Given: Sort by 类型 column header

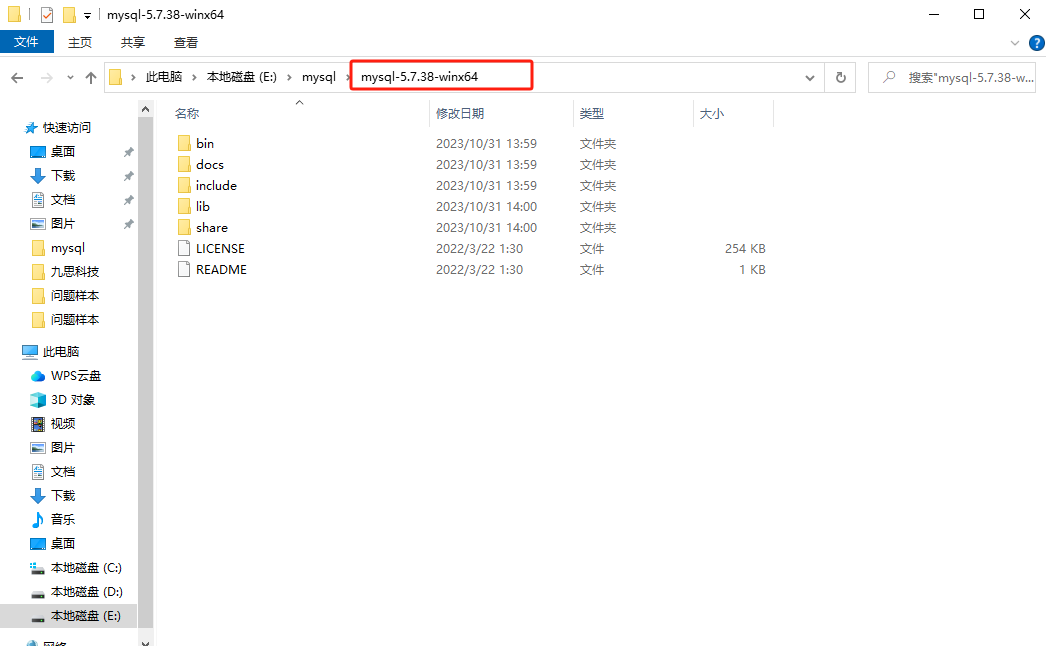Looking at the screenshot, I should (592, 113).
